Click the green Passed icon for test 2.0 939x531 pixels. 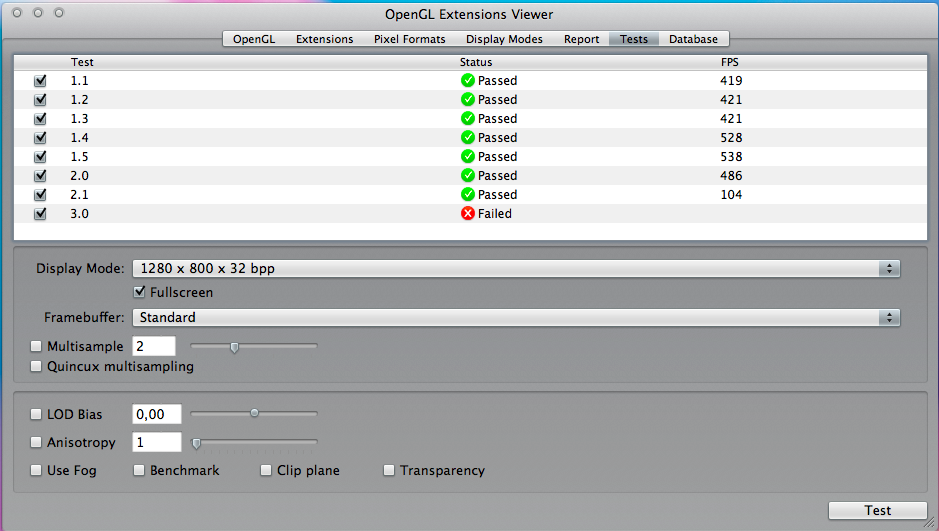pos(468,175)
